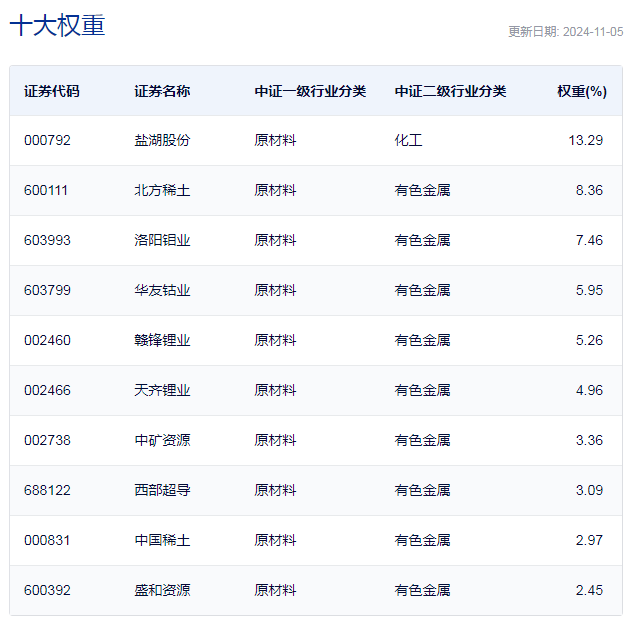Click 原材料 in the 中国稀土 row
This screenshot has height=624, width=630.
click(x=275, y=540)
